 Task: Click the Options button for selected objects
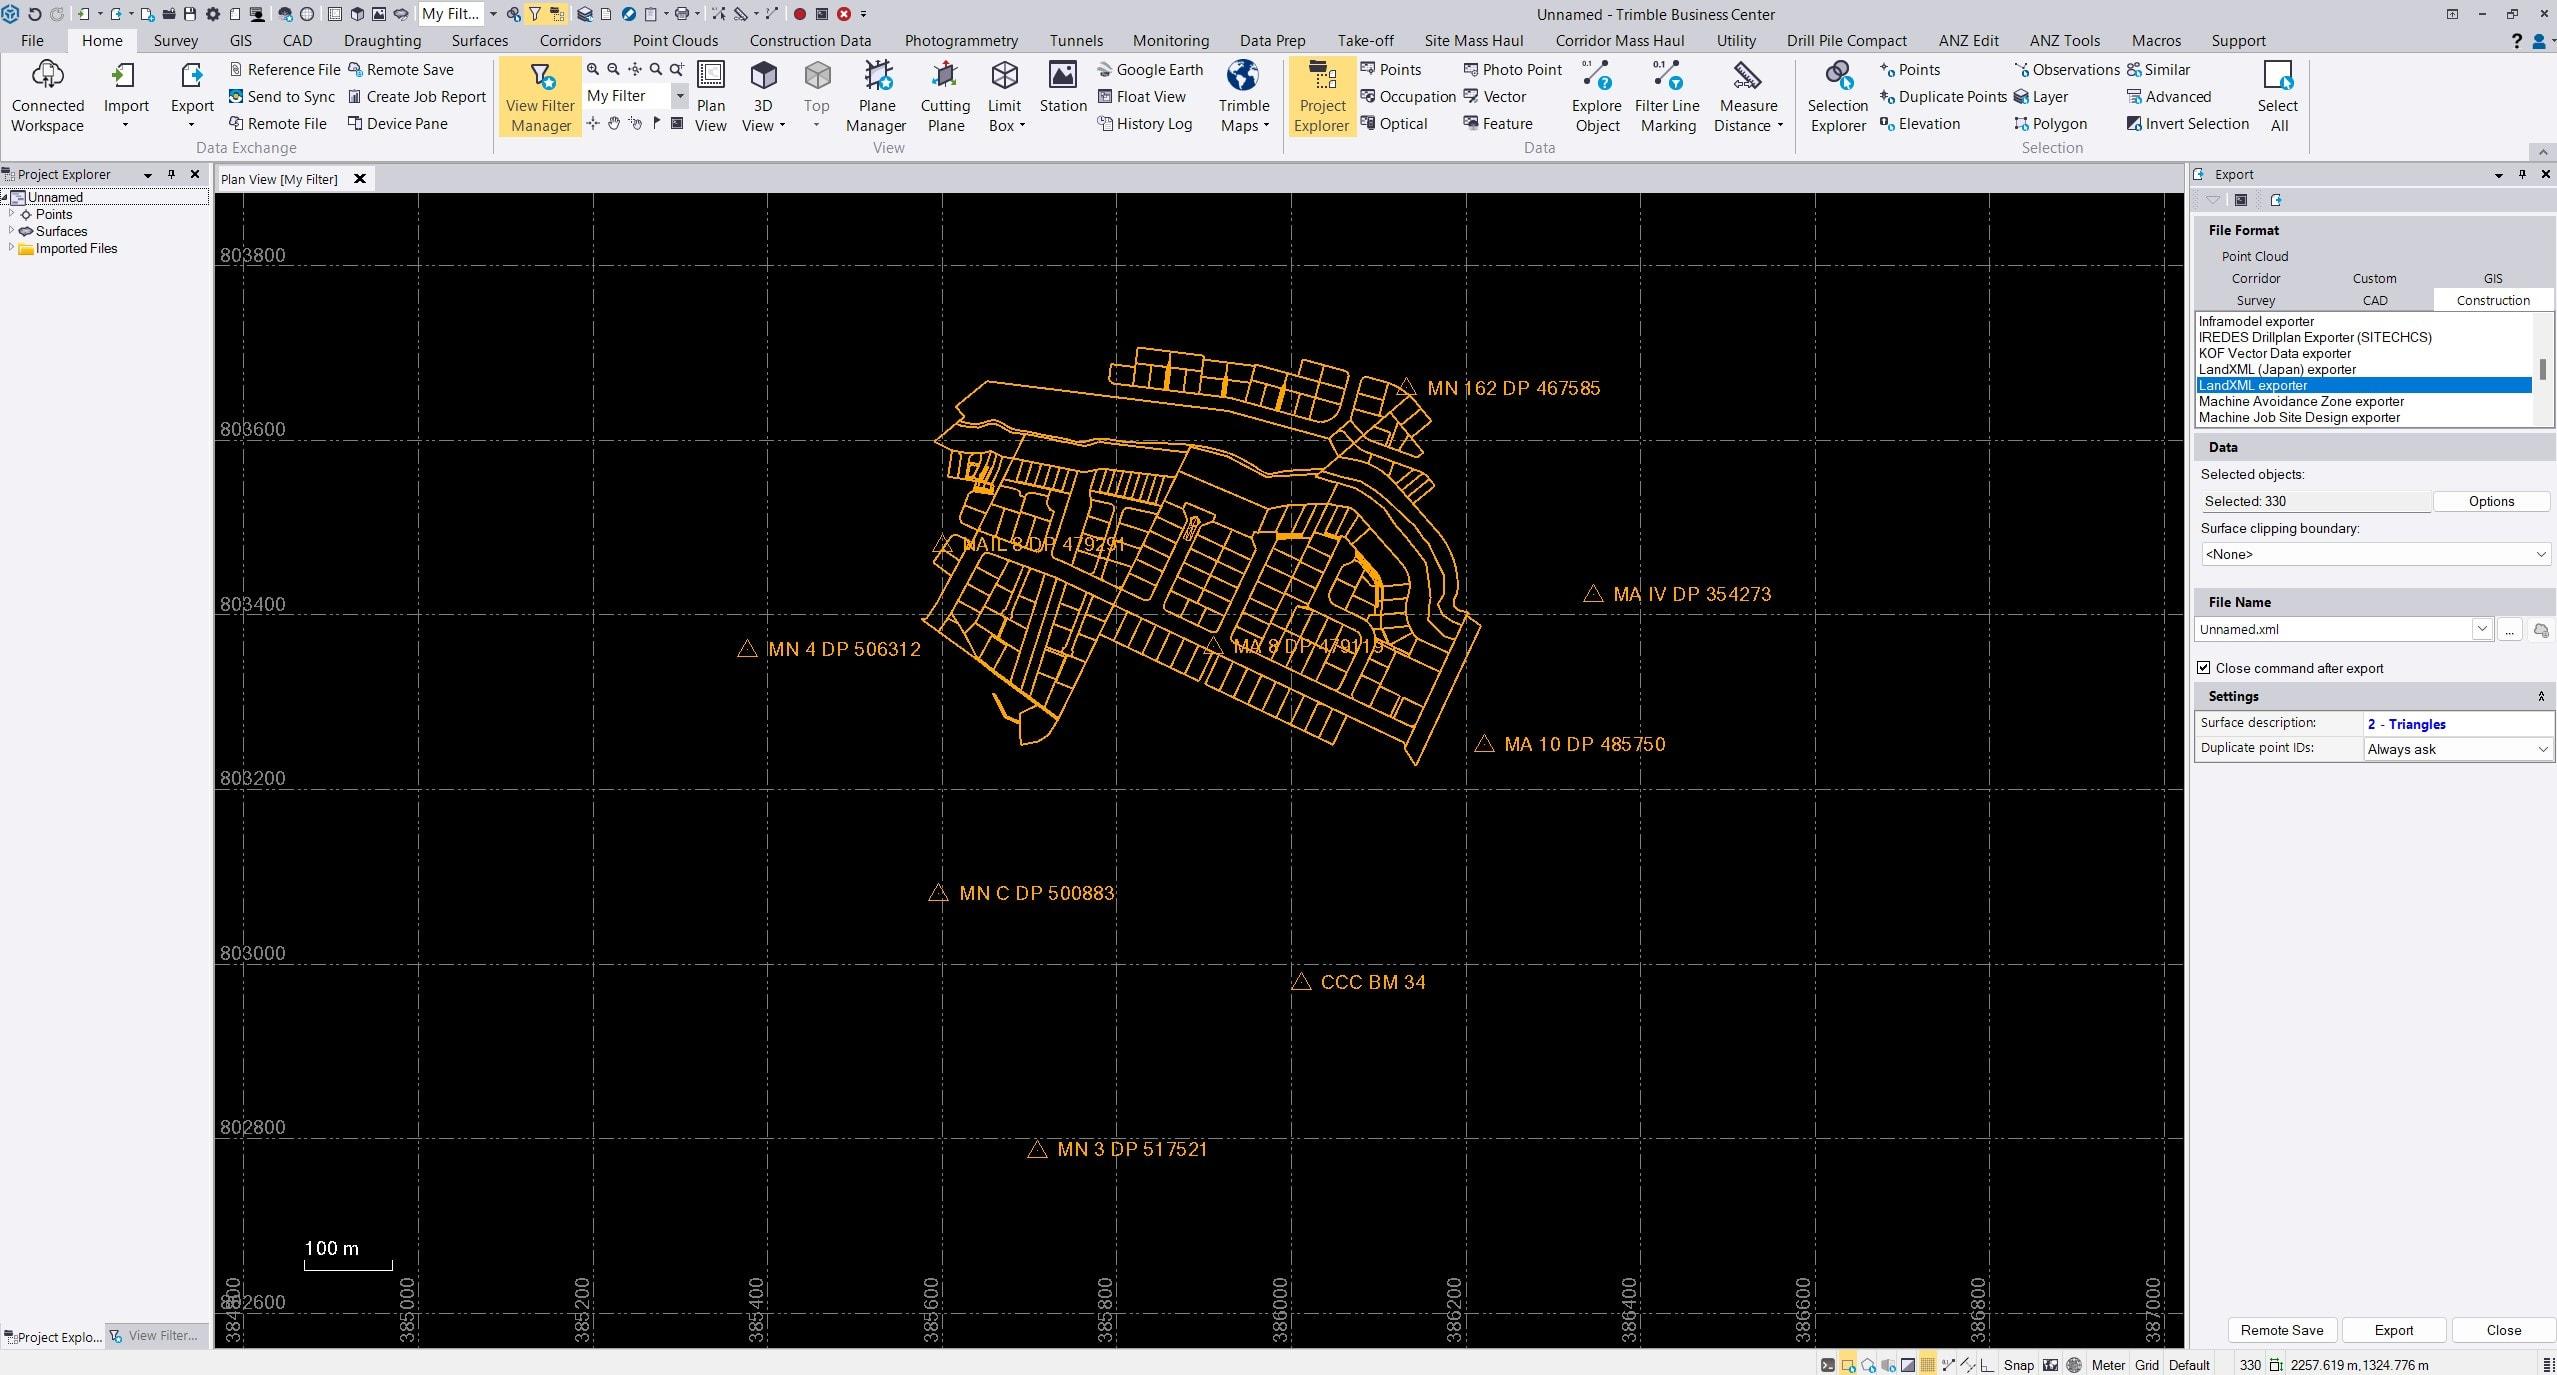[2490, 501]
